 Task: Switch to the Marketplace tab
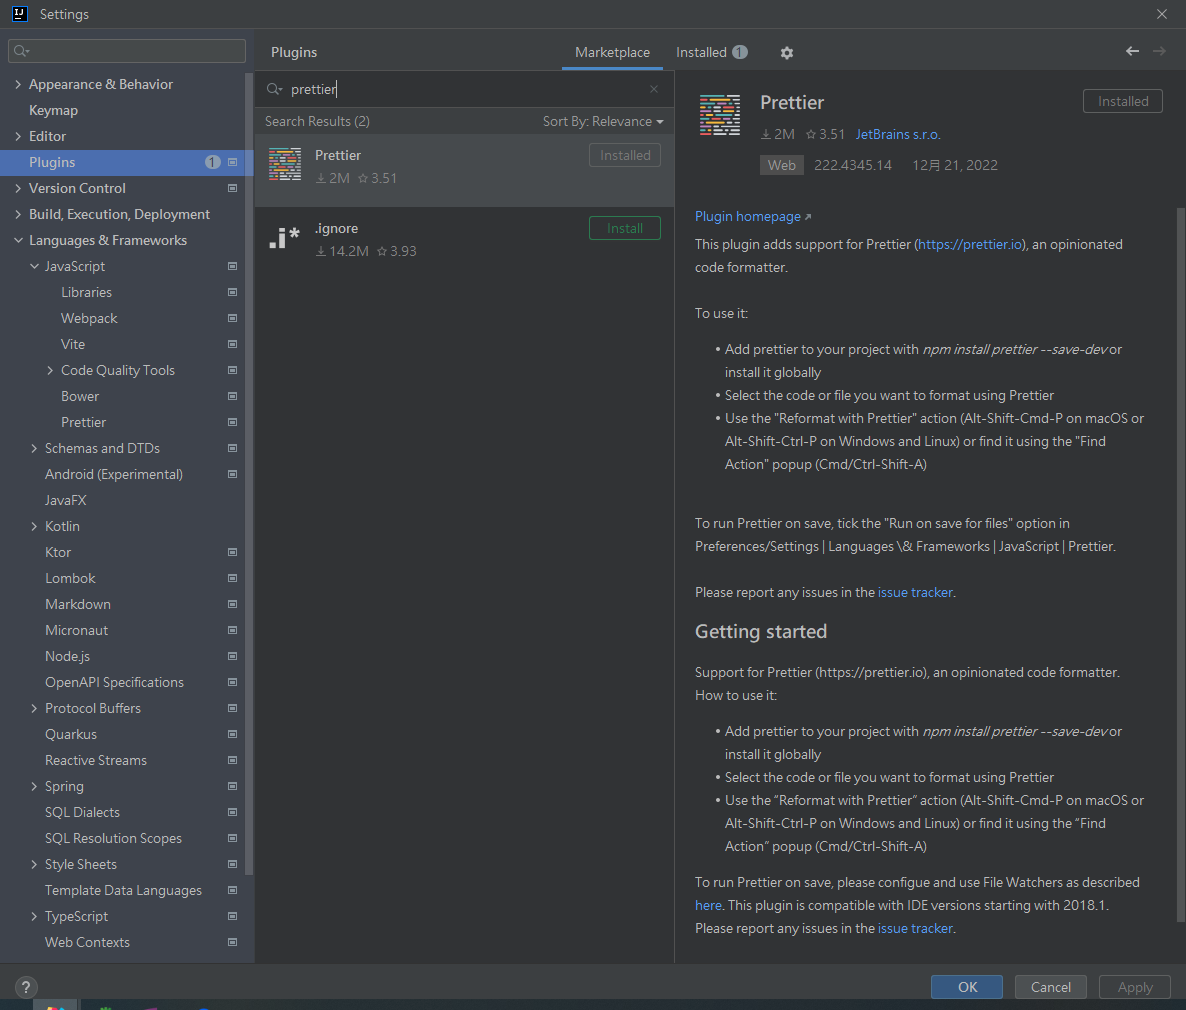612,52
